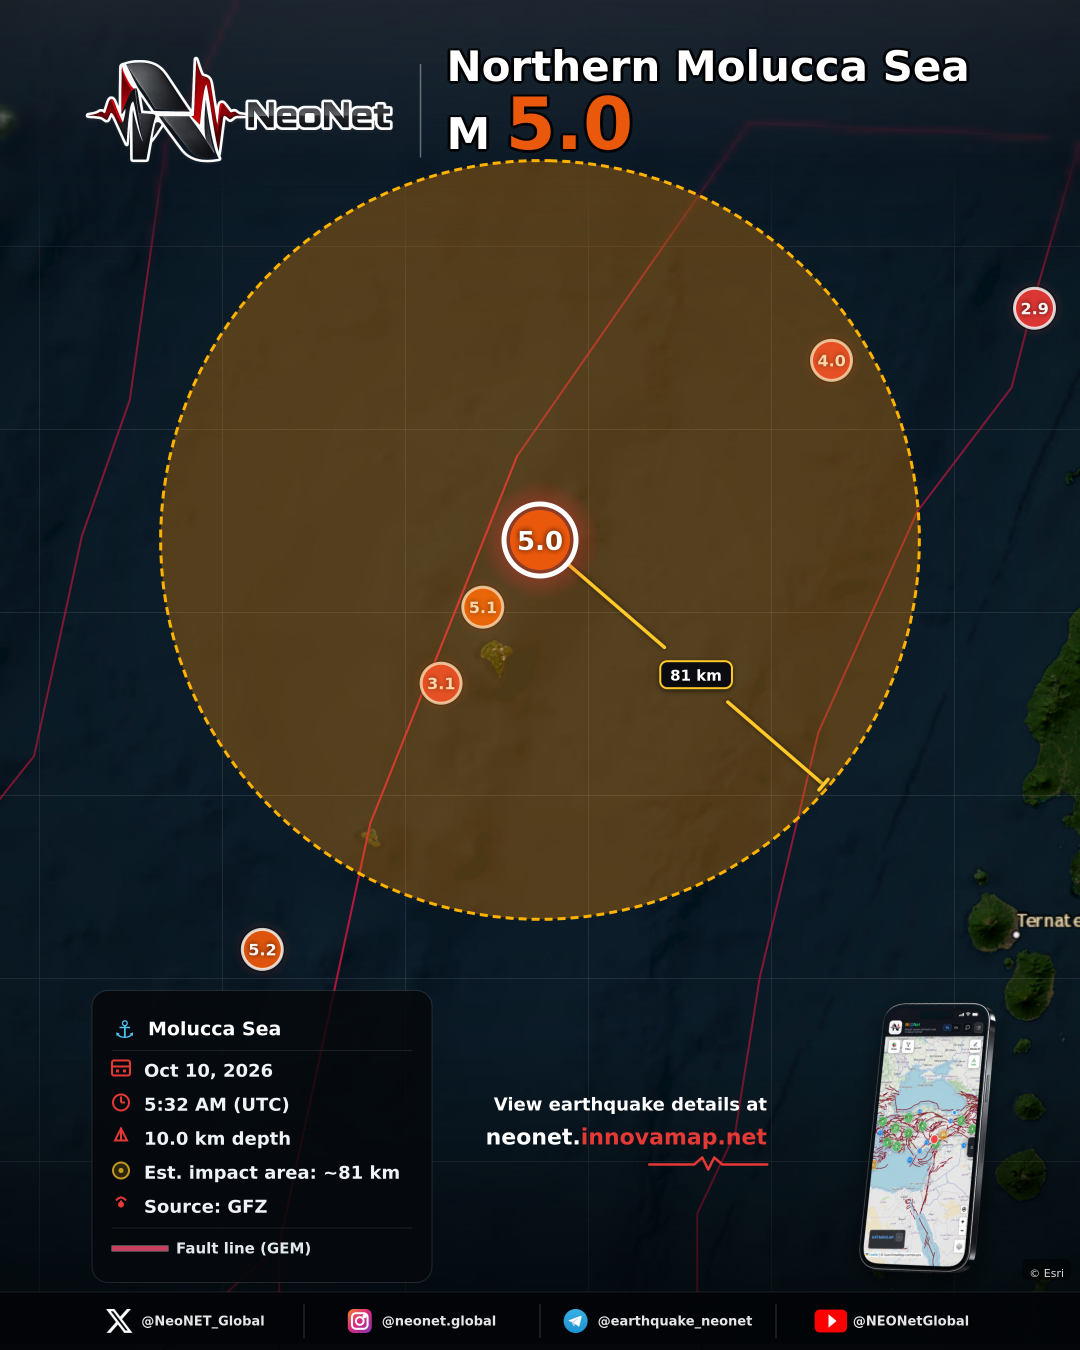Click the Telegram icon
Viewport: 1080px width, 1350px height.
pyautogui.click(x=576, y=1321)
